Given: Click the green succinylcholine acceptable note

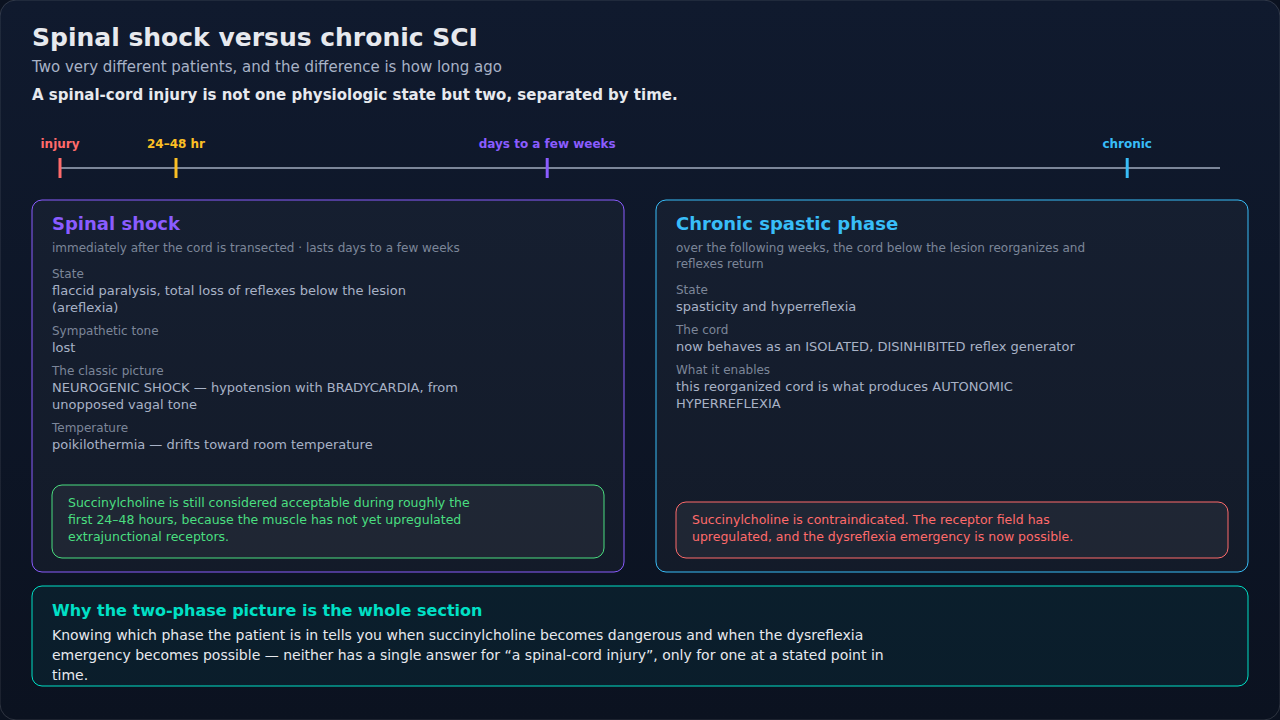Looking at the screenshot, I should (x=328, y=521).
